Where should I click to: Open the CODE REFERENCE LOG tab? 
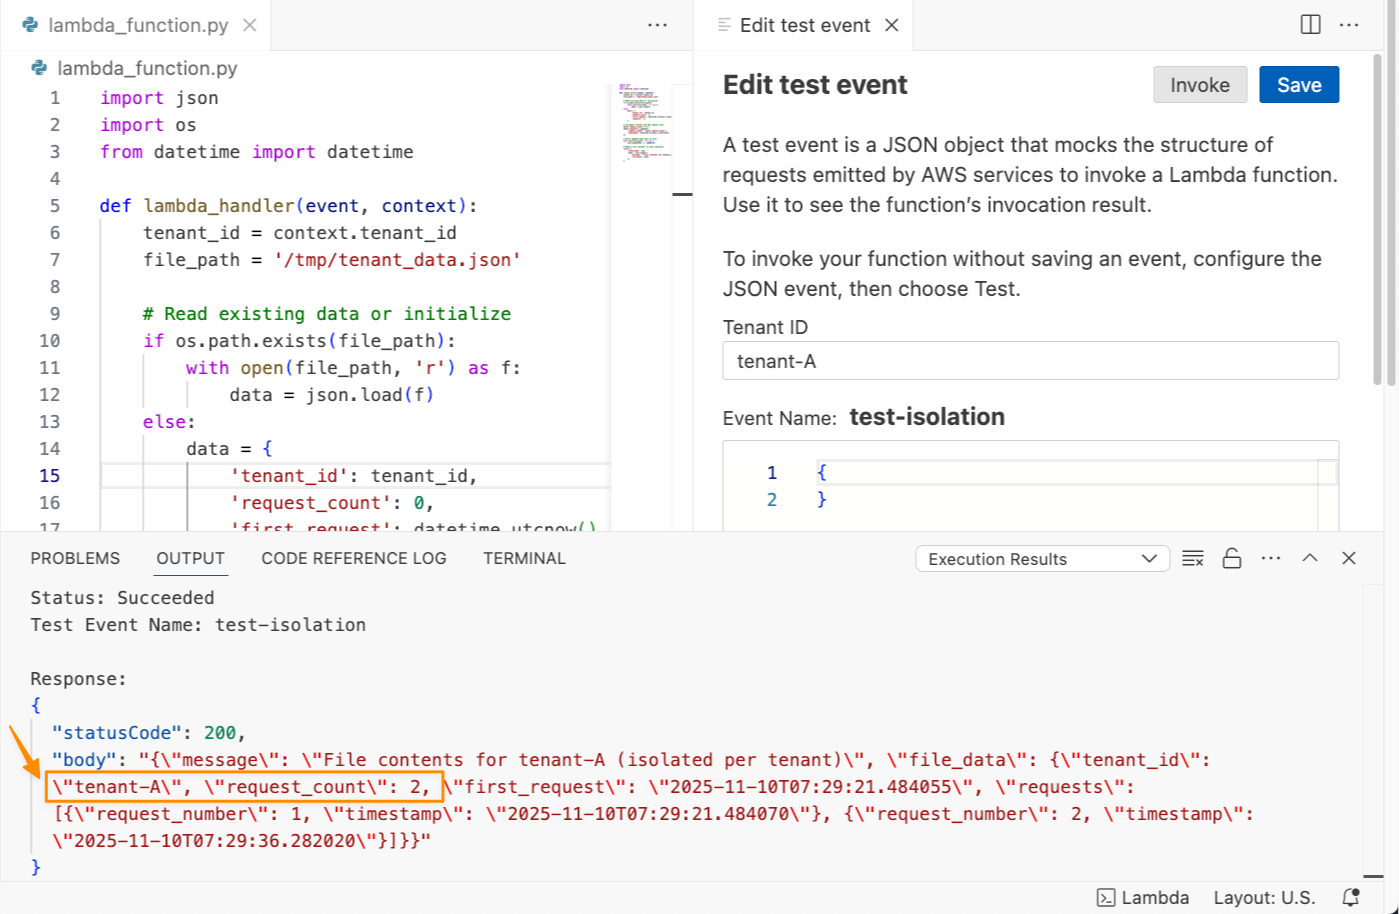pos(354,558)
